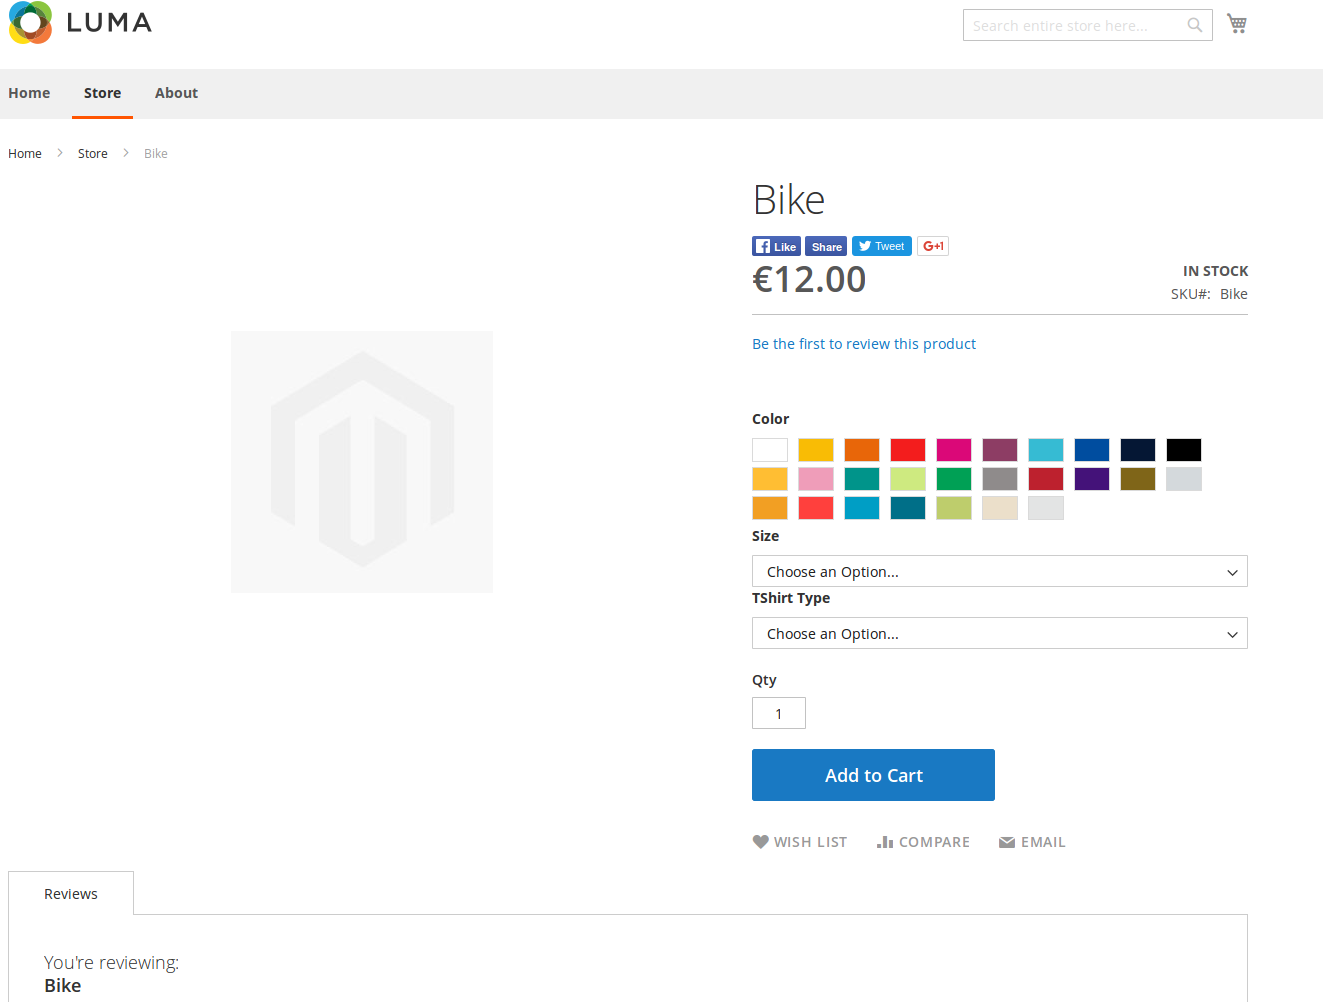This screenshot has width=1323, height=1002.
Task: Expand the Size chooser chevron arrow
Action: click(x=1232, y=571)
